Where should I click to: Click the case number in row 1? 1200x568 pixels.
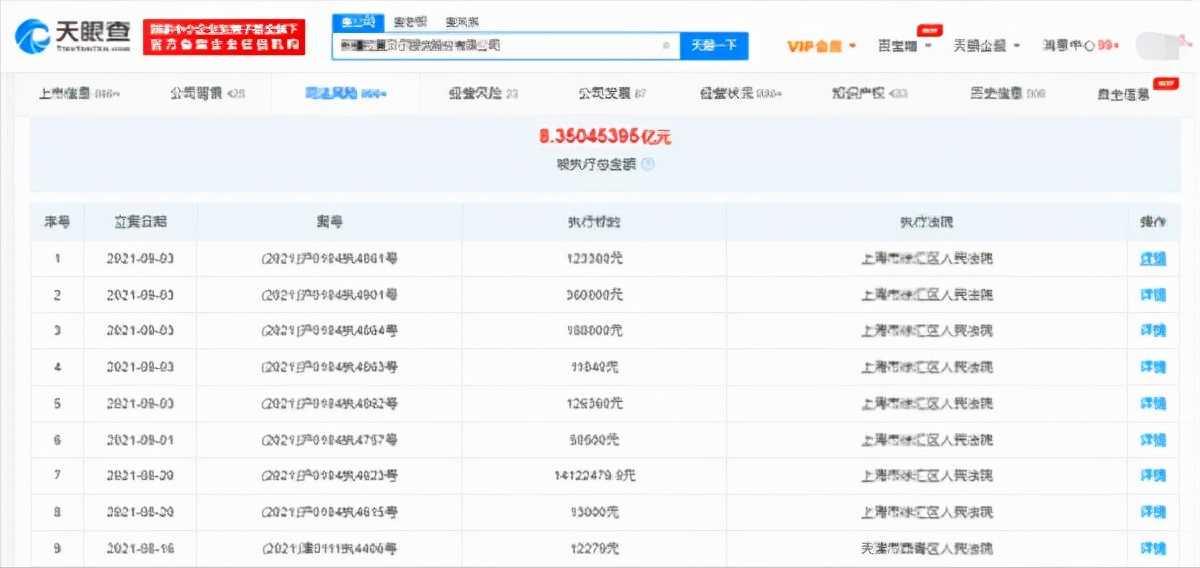(x=329, y=259)
